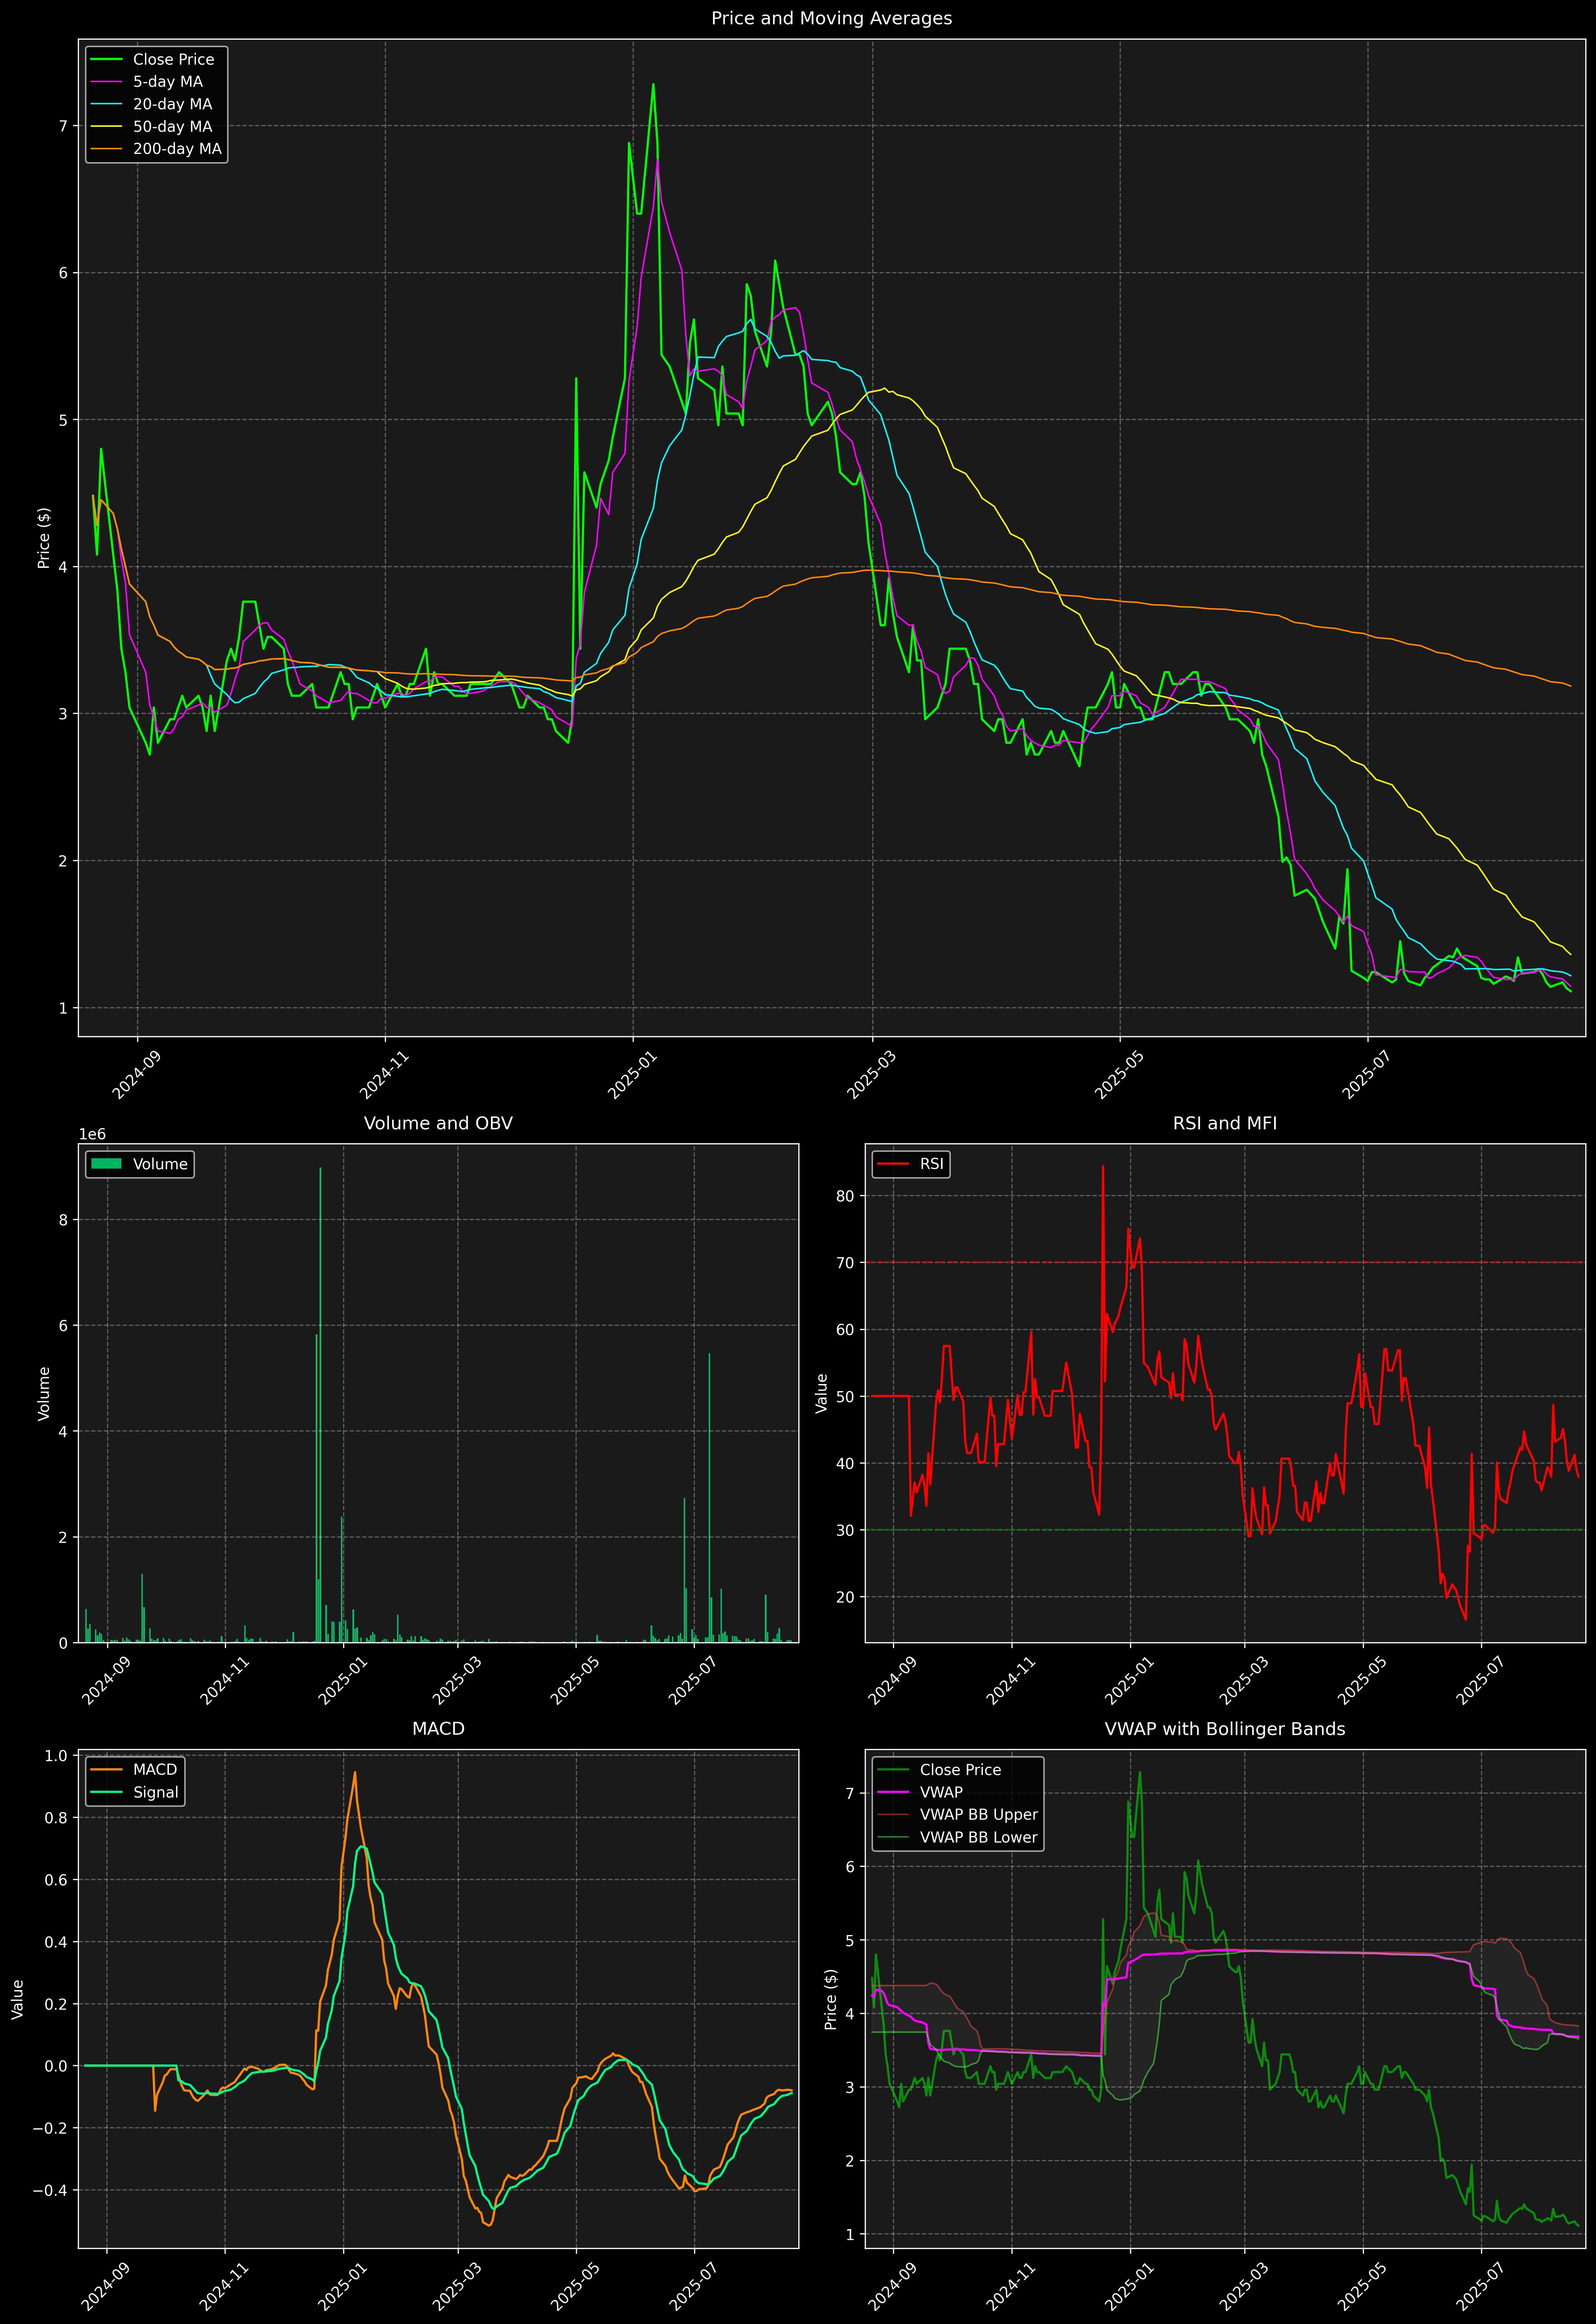The width and height of the screenshot is (1596, 2324).
Task: Click the Volume and OBV chart title
Action: tap(438, 1123)
